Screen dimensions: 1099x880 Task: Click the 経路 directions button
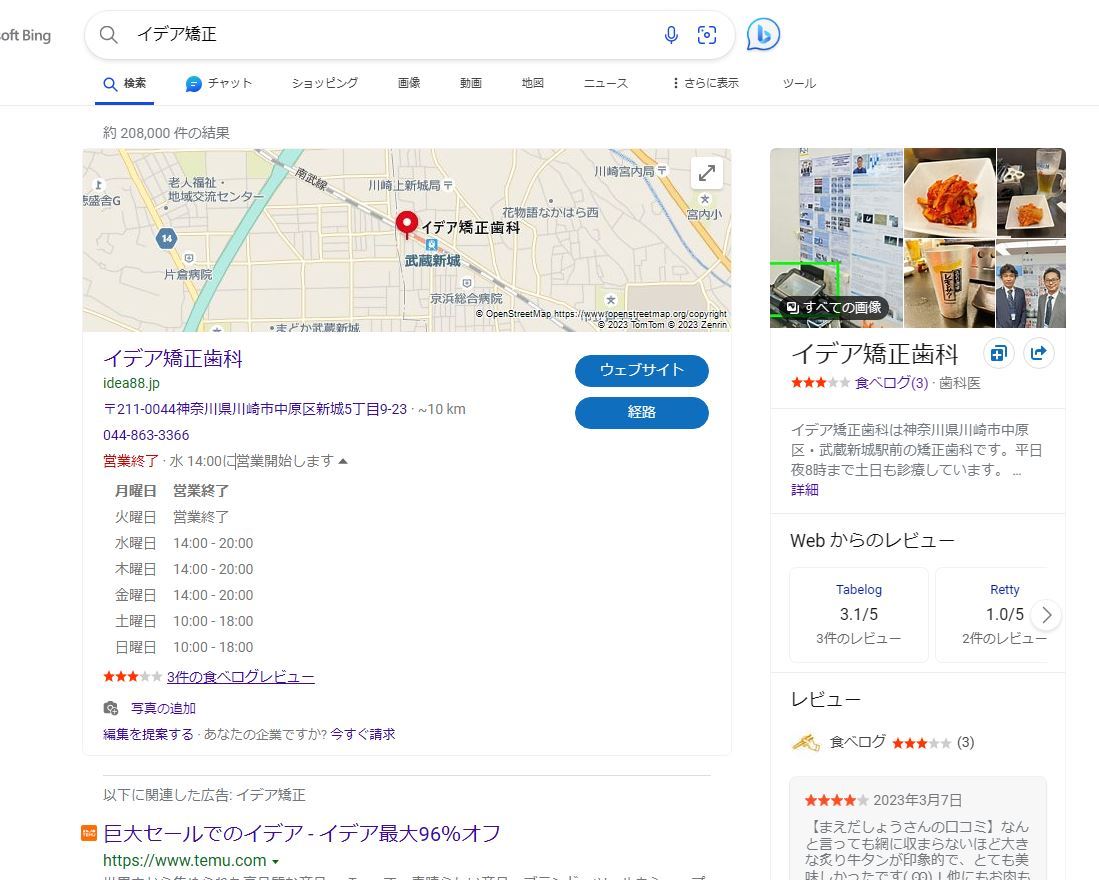click(641, 413)
